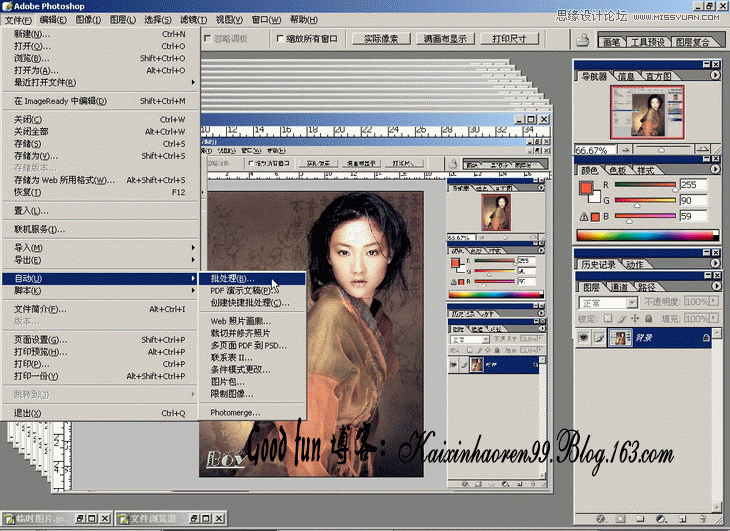Enable the 缩放所有窗口 checkbox
Viewport: 730px width, 531px height.
coord(280,39)
